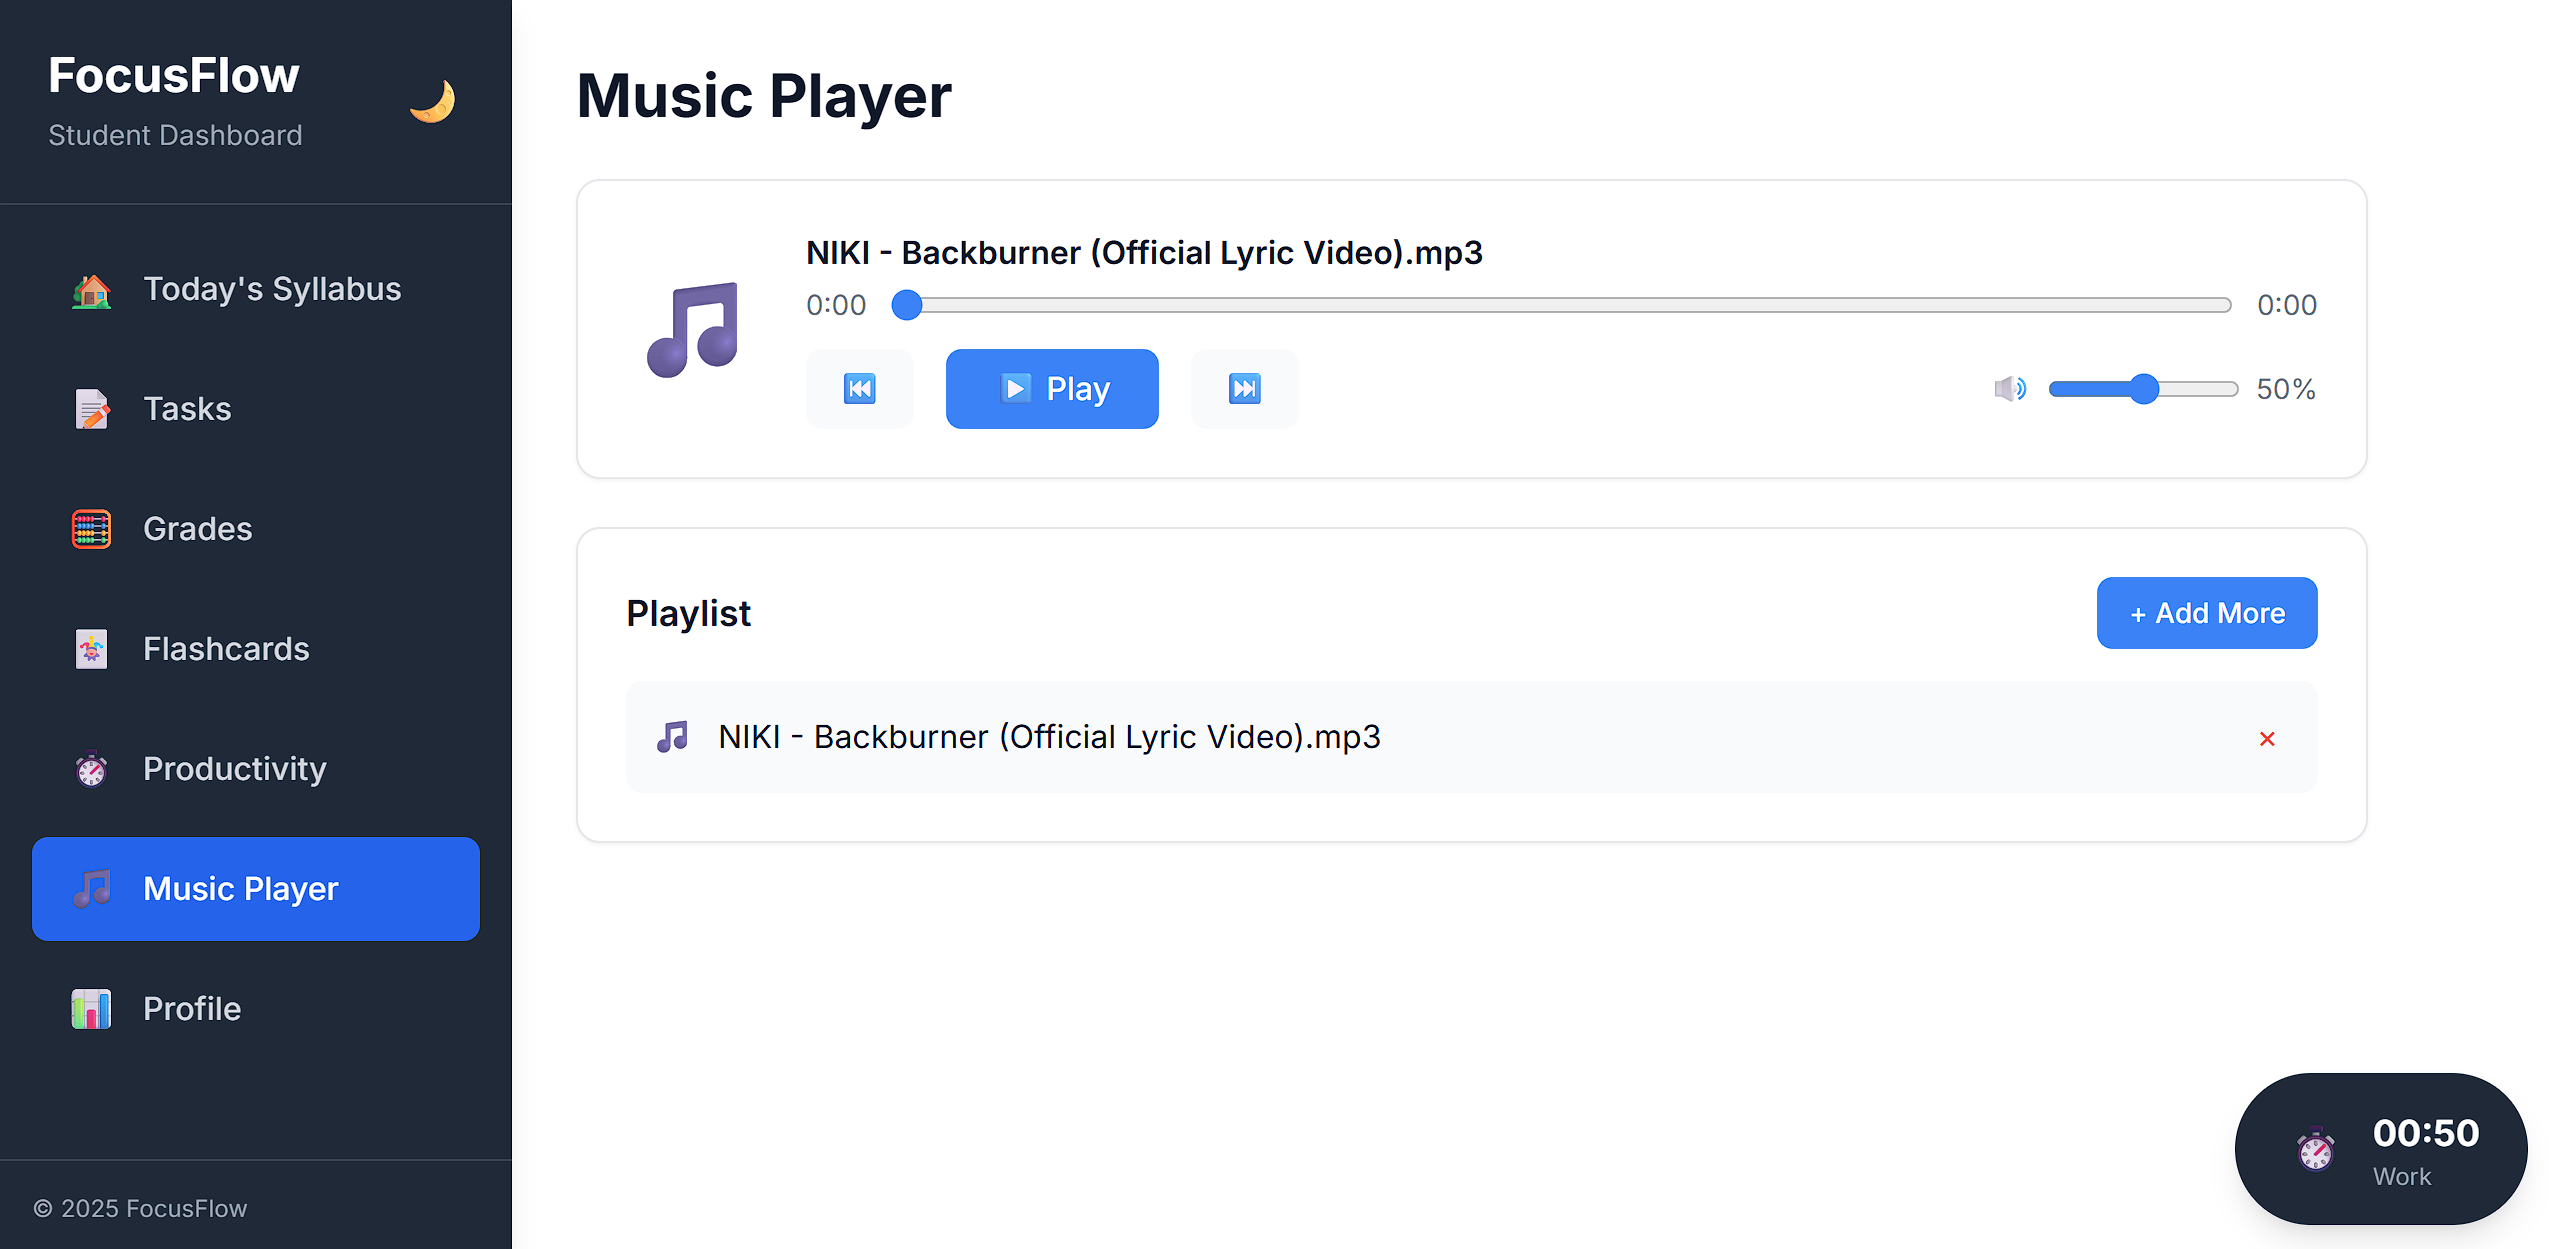Click the Add More button

click(x=2206, y=613)
